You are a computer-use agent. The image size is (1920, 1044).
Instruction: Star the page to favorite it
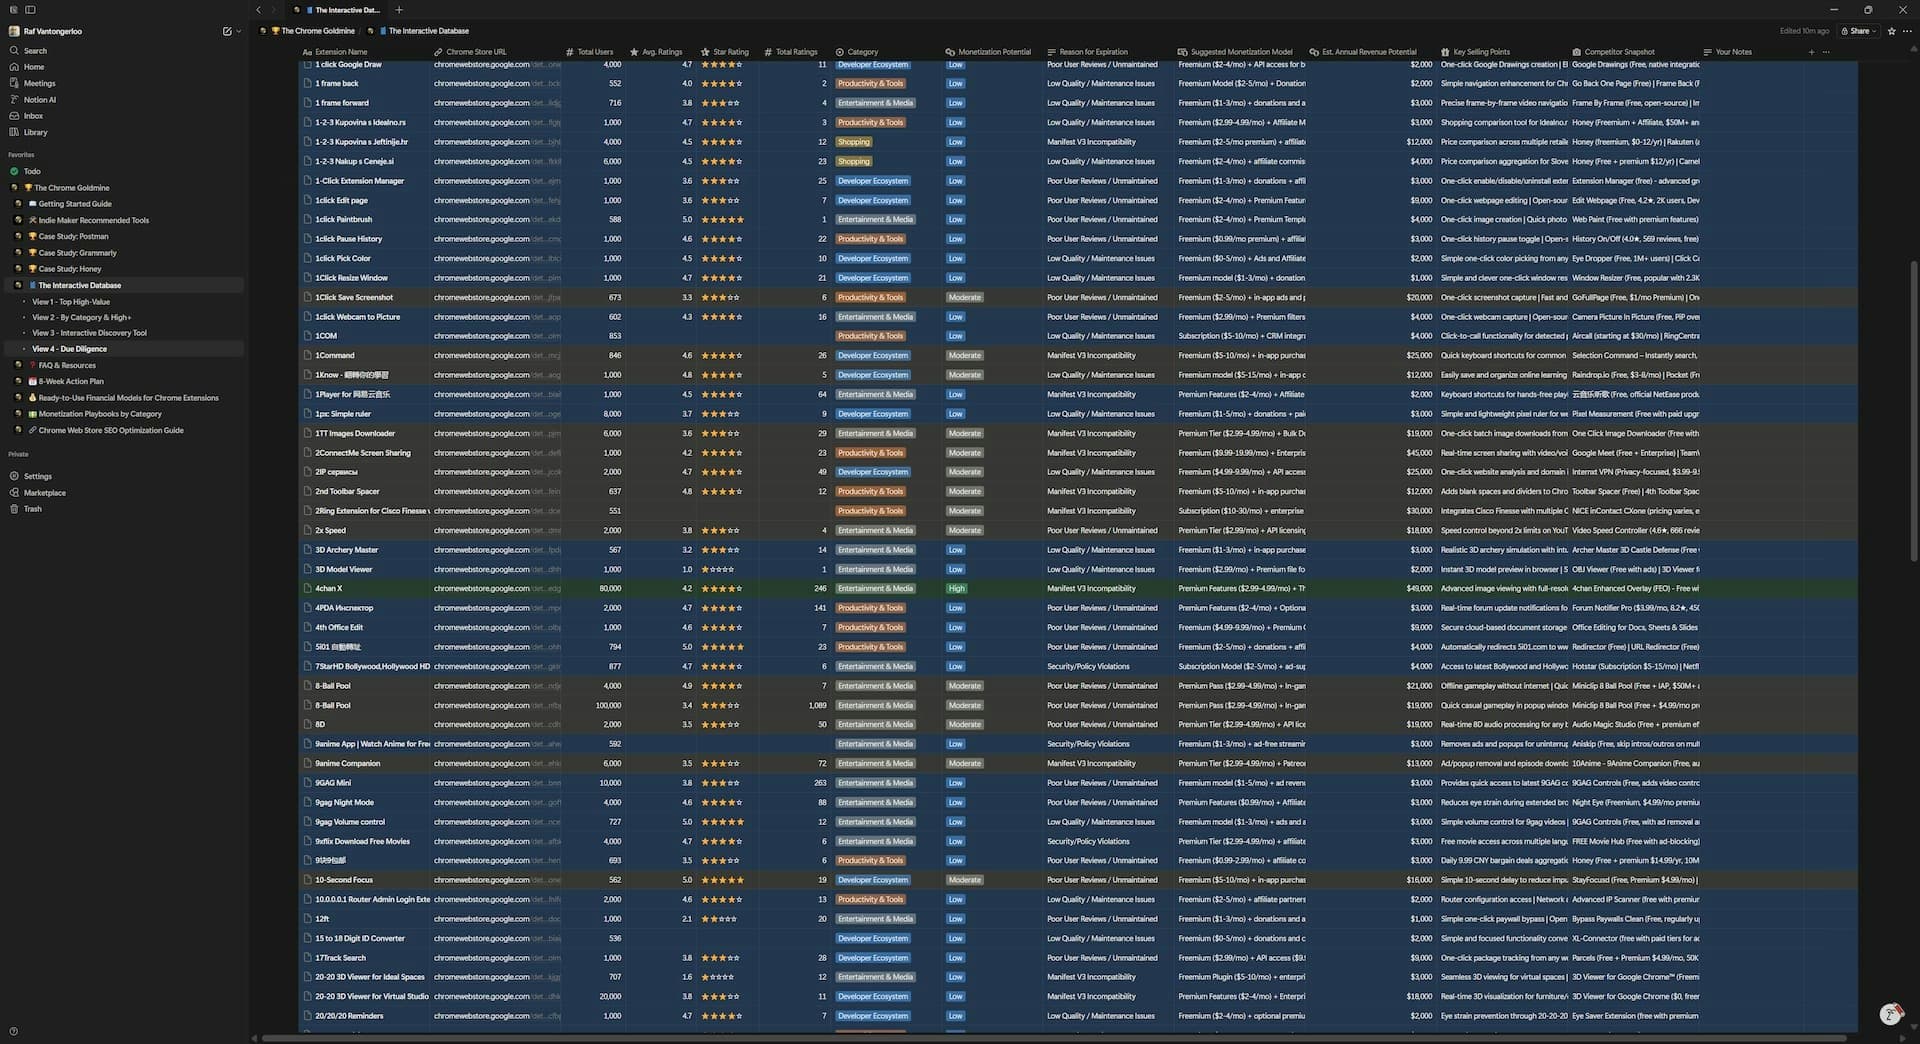pos(1891,31)
